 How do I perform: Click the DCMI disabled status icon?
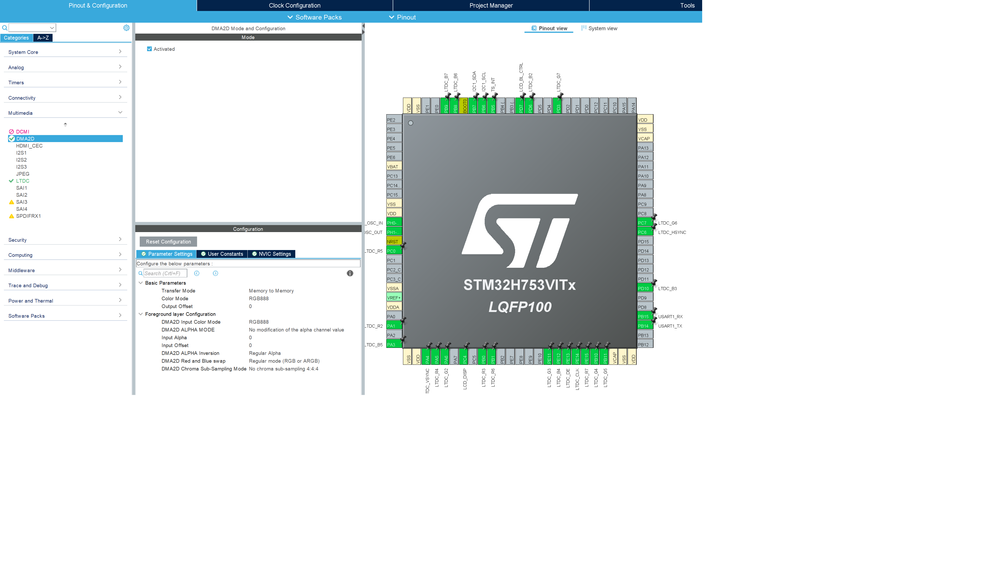pyautogui.click(x=11, y=132)
